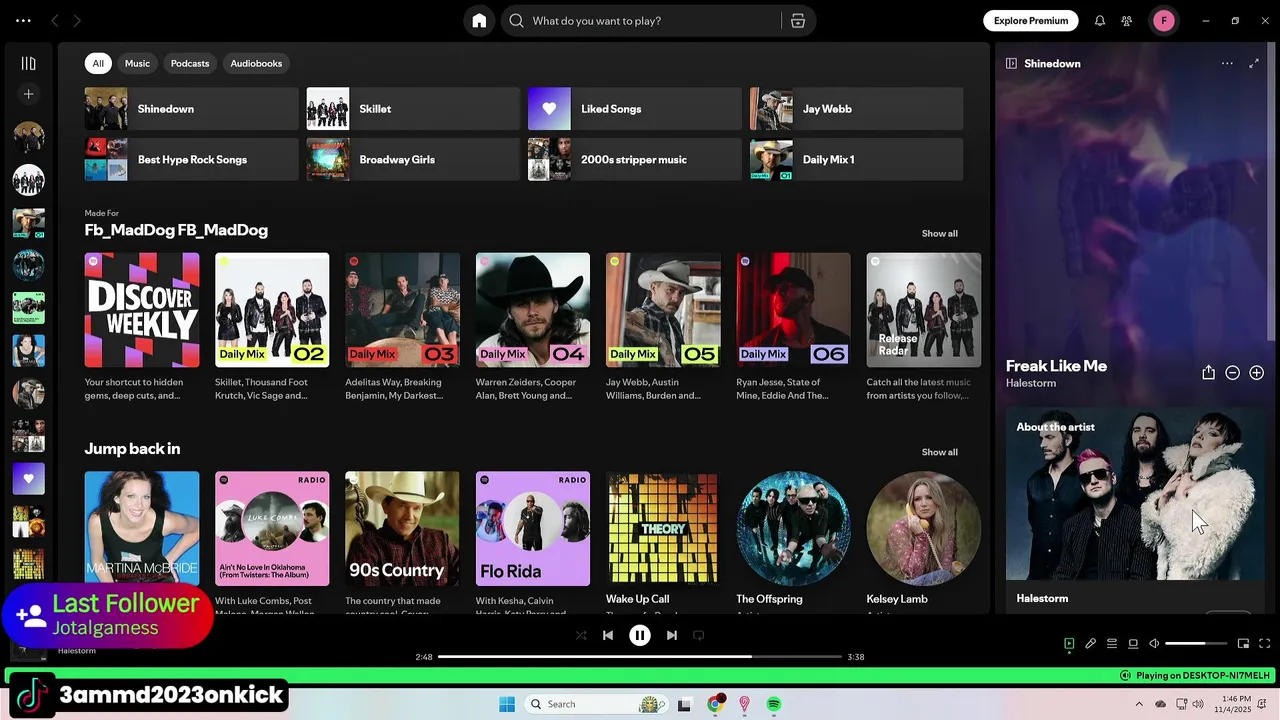Viewport: 1280px width, 720px height.
Task: Go to Spotify Home via the house icon
Action: click(x=479, y=21)
